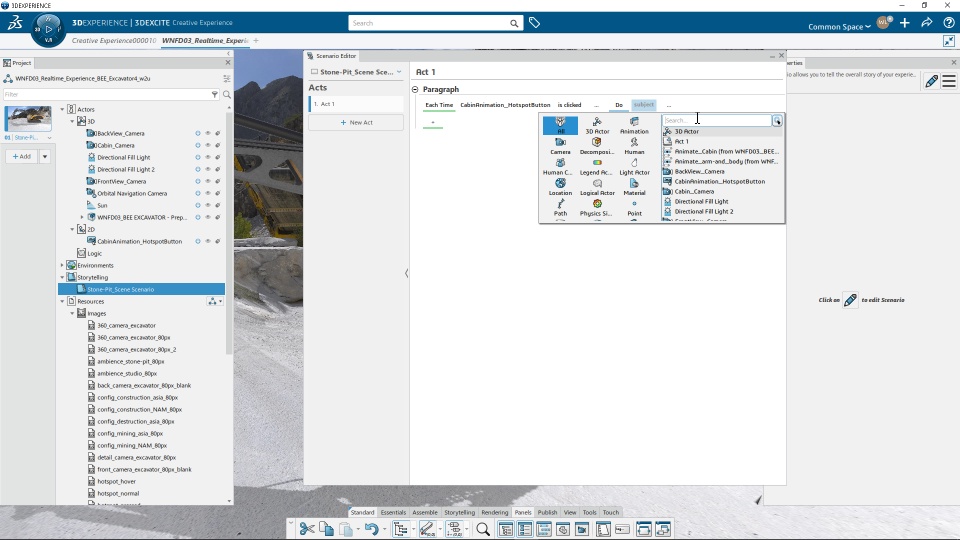Open the tag icon next to top search
This screenshot has width=960, height=540.
pyautogui.click(x=534, y=23)
